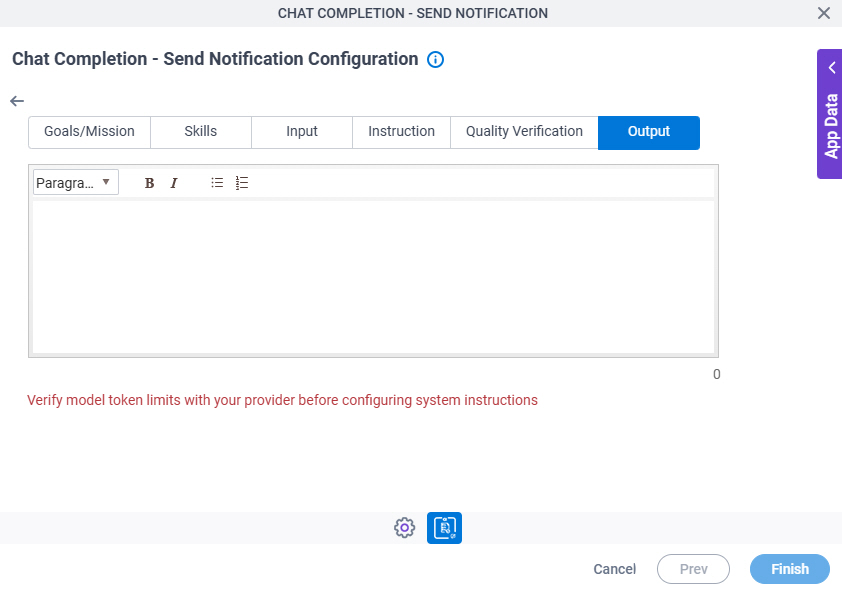Open the Input tab
Viewport: 842px width, 592px height.
pos(302,132)
